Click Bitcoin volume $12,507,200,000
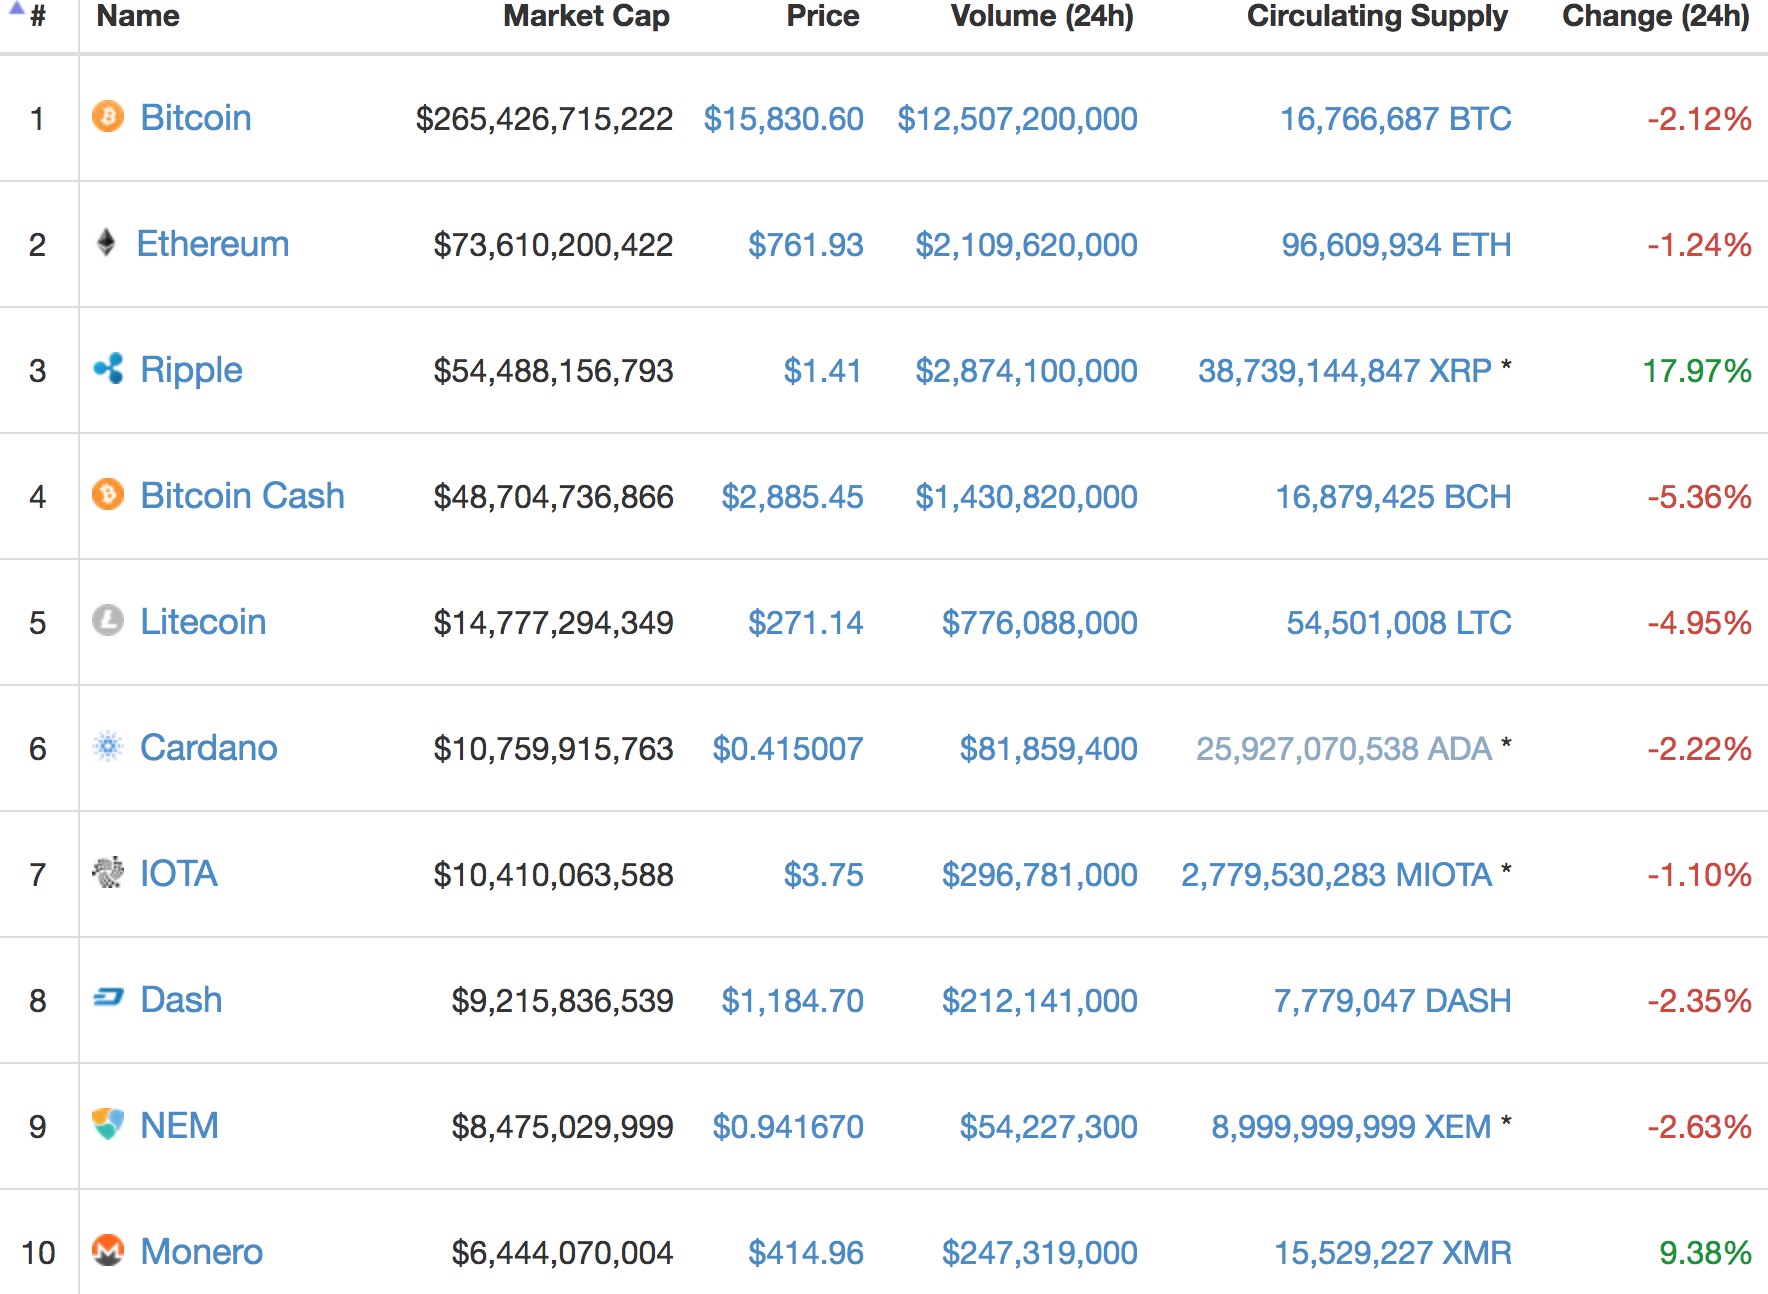This screenshot has width=1768, height=1294. point(1017,119)
